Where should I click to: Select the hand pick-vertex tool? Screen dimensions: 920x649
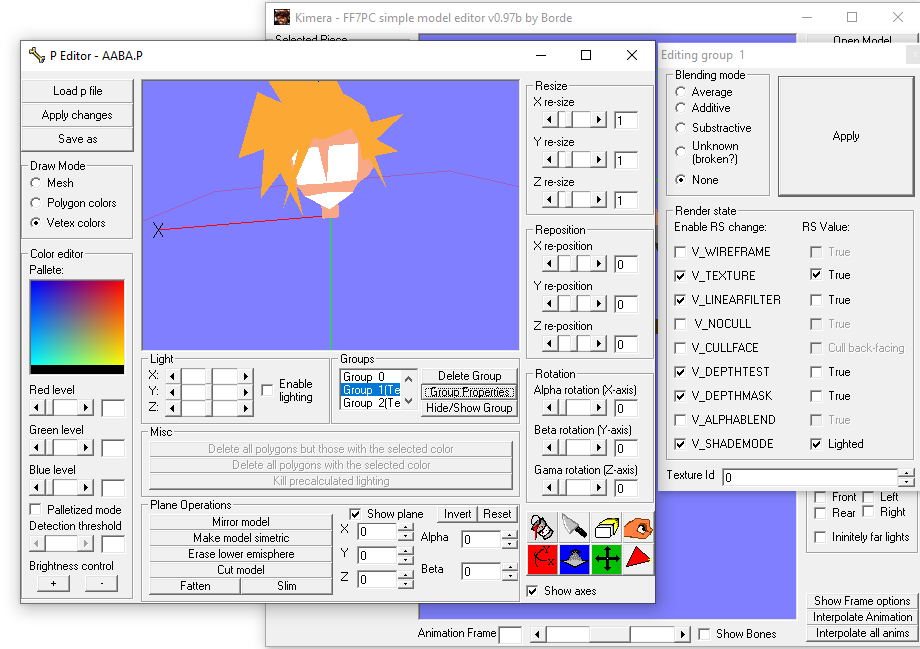coord(638,527)
